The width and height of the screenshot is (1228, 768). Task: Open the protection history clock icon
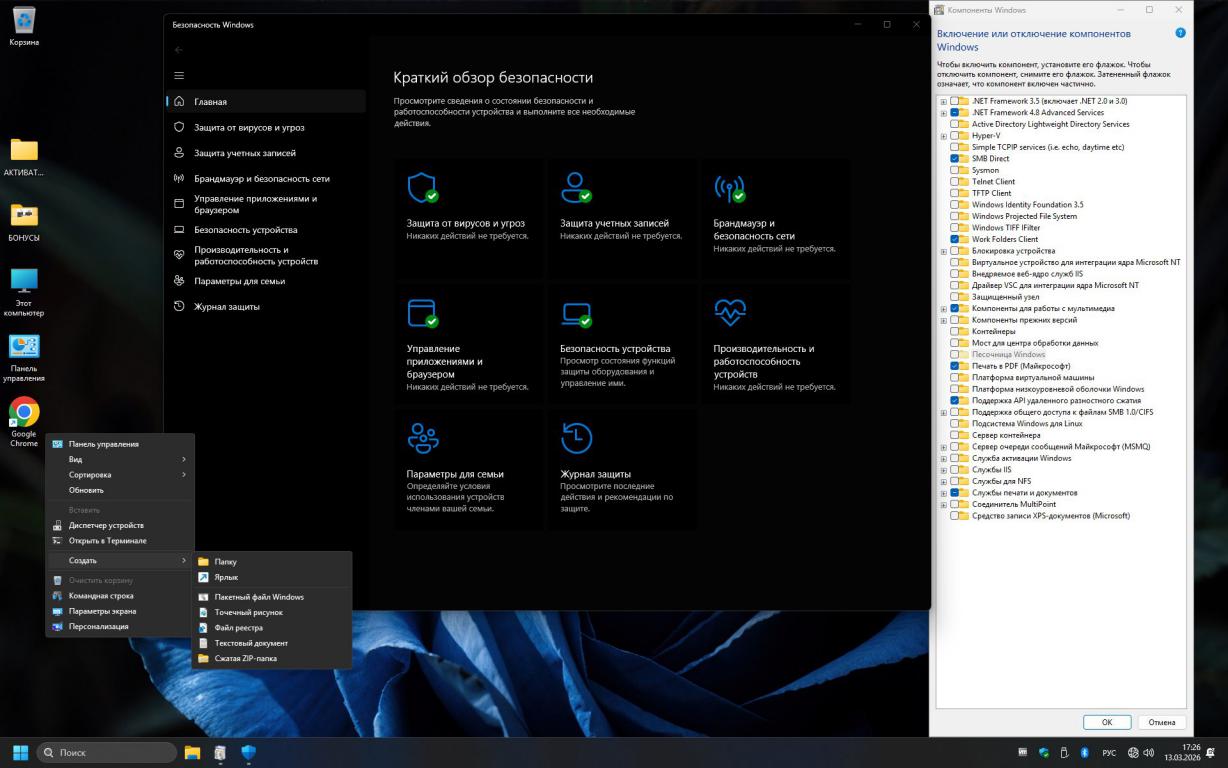(x=576, y=438)
